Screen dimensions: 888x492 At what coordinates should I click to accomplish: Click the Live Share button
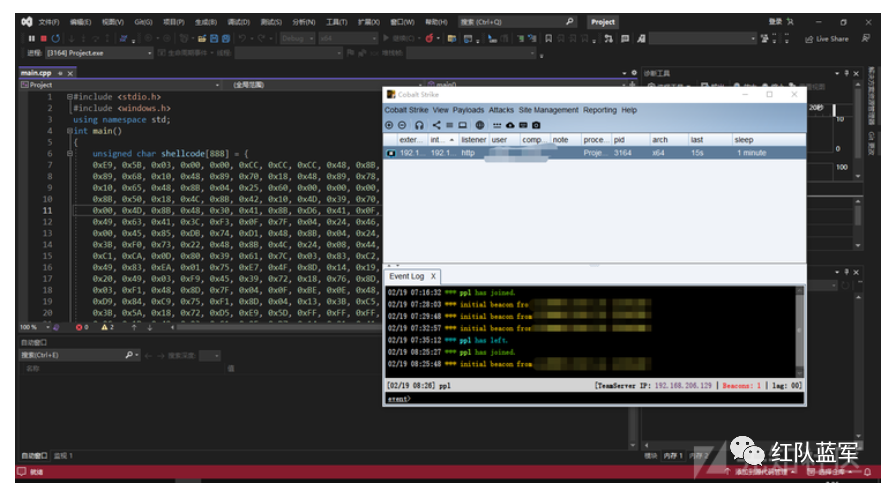point(827,39)
